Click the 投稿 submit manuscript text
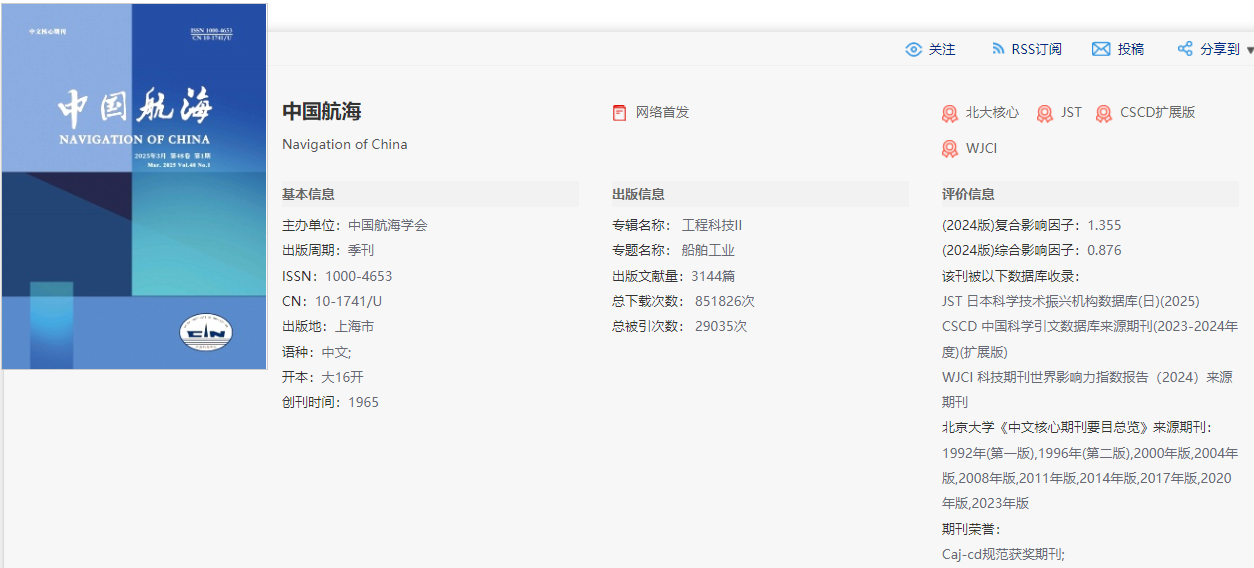Viewport: 1254px width, 568px height. point(1131,49)
